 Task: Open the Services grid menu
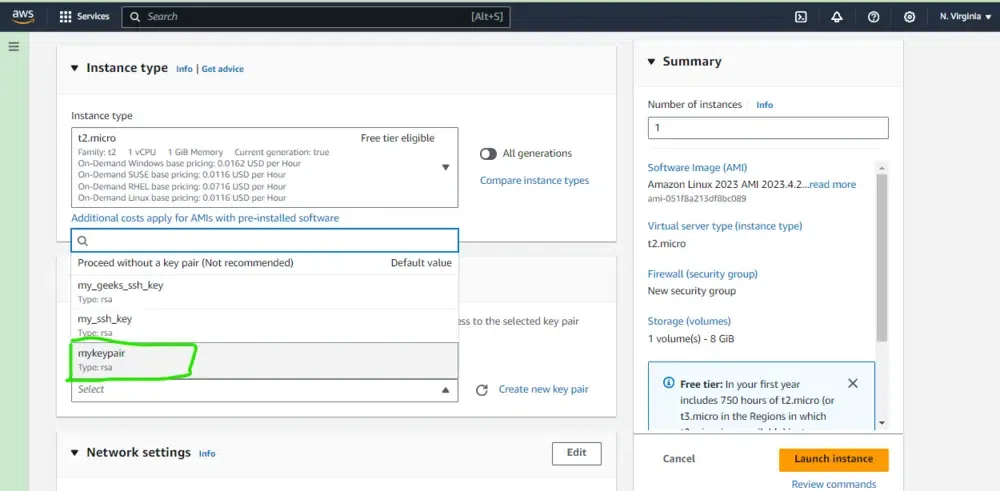pyautogui.click(x=84, y=17)
